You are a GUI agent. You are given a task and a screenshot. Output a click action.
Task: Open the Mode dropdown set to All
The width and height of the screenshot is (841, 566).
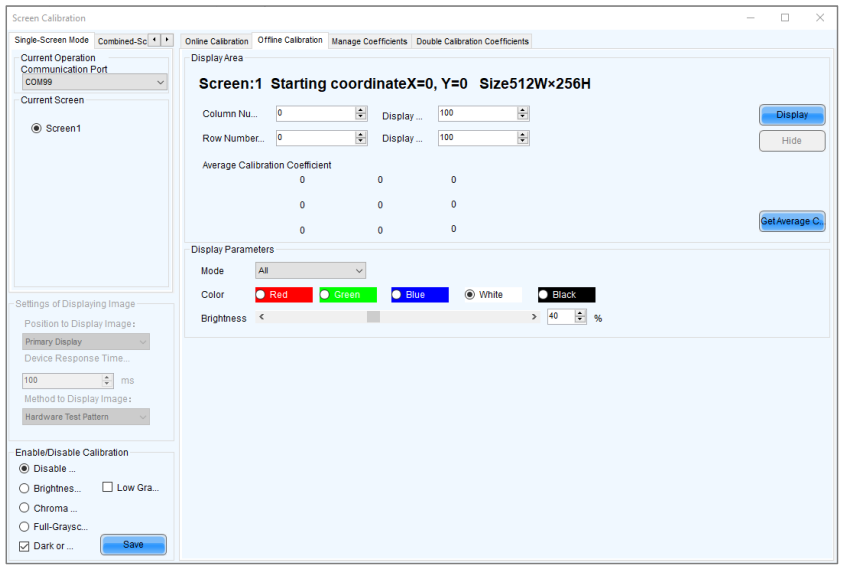[x=310, y=270]
